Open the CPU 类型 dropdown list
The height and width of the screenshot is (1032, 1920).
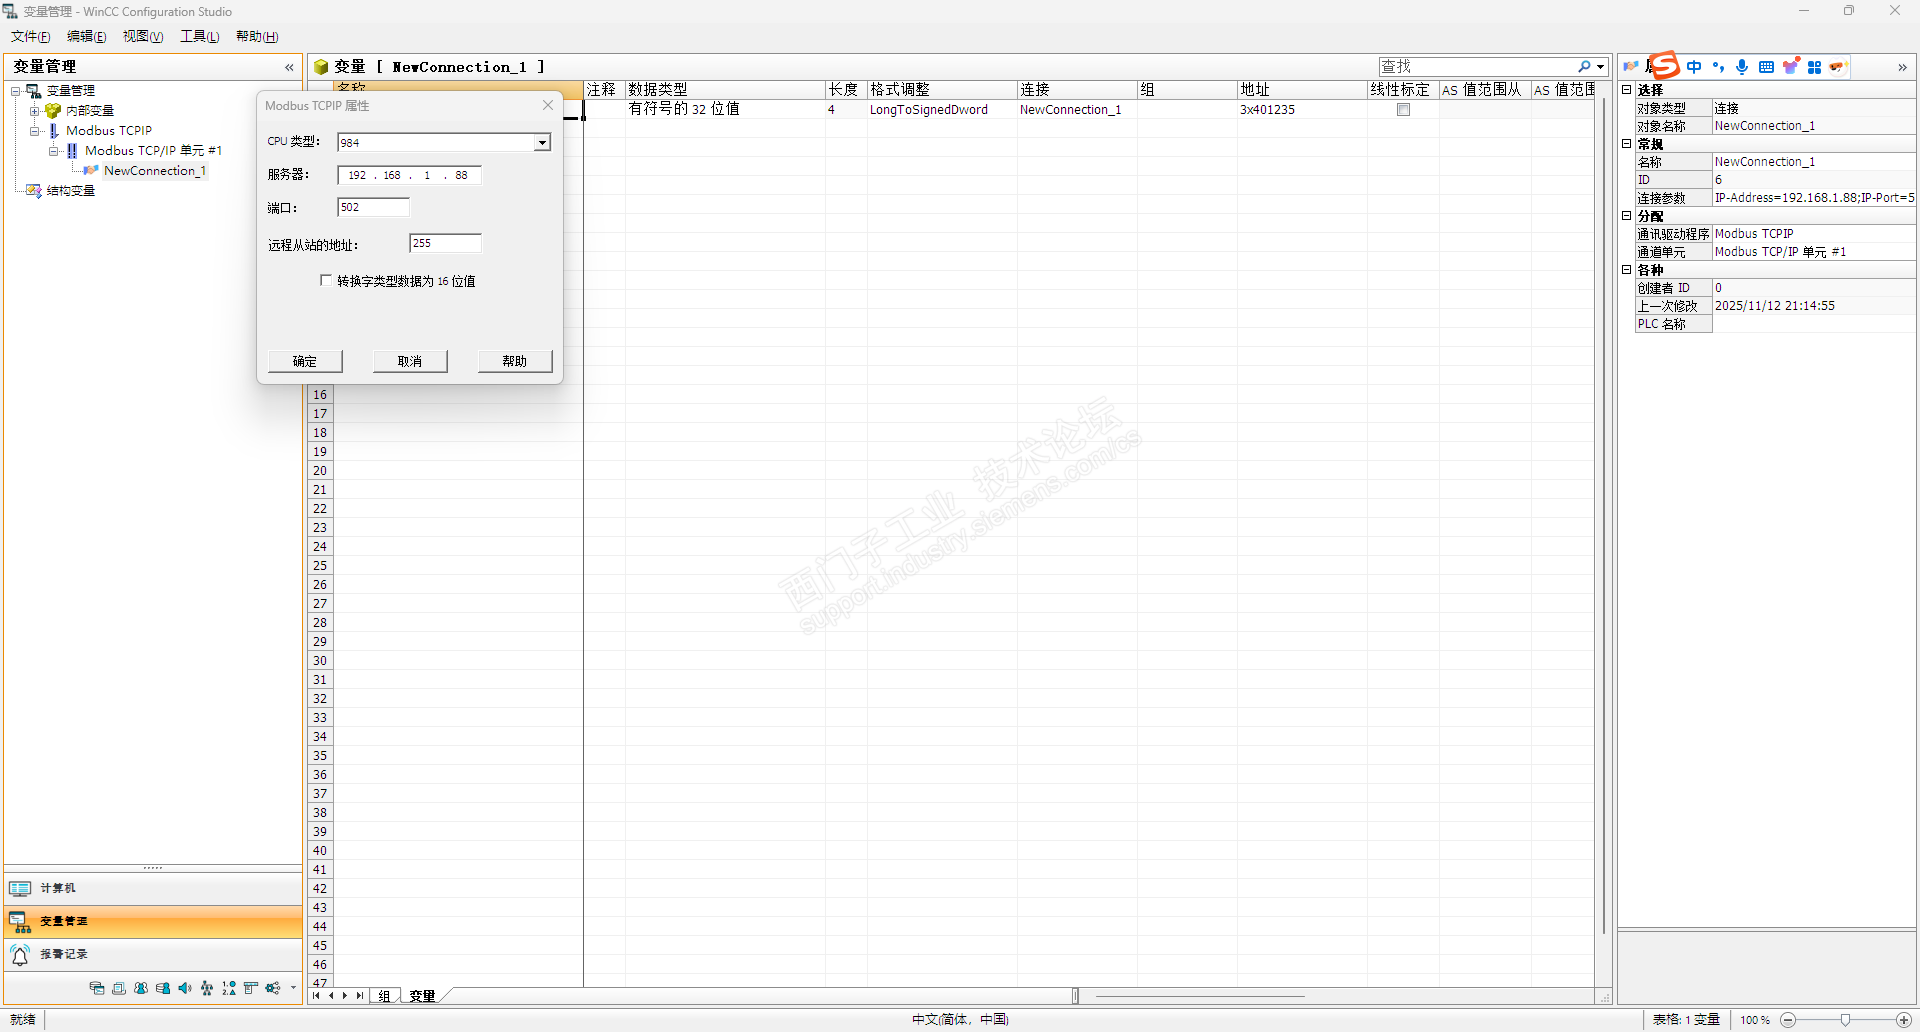(542, 143)
